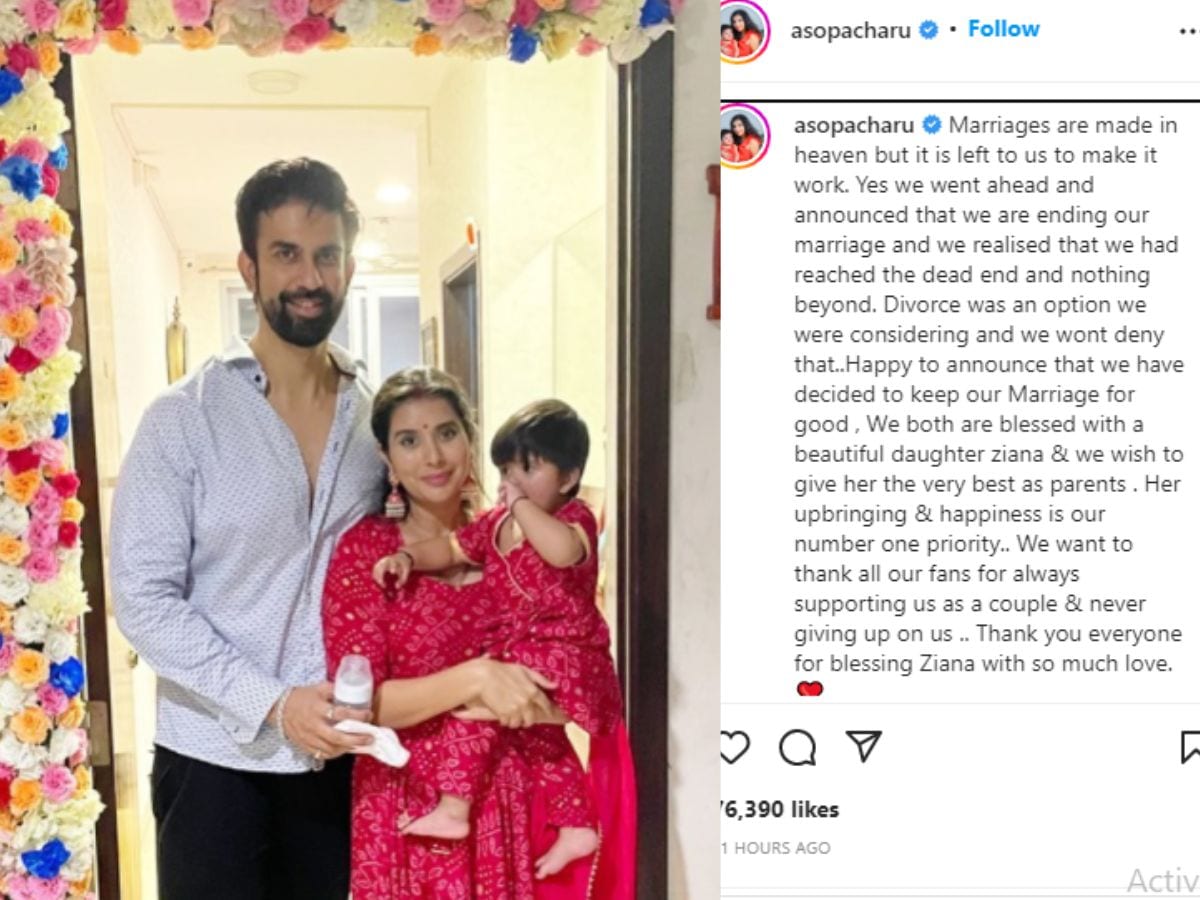Like the post with the heart icon
1200x900 pixels.
coord(733,747)
